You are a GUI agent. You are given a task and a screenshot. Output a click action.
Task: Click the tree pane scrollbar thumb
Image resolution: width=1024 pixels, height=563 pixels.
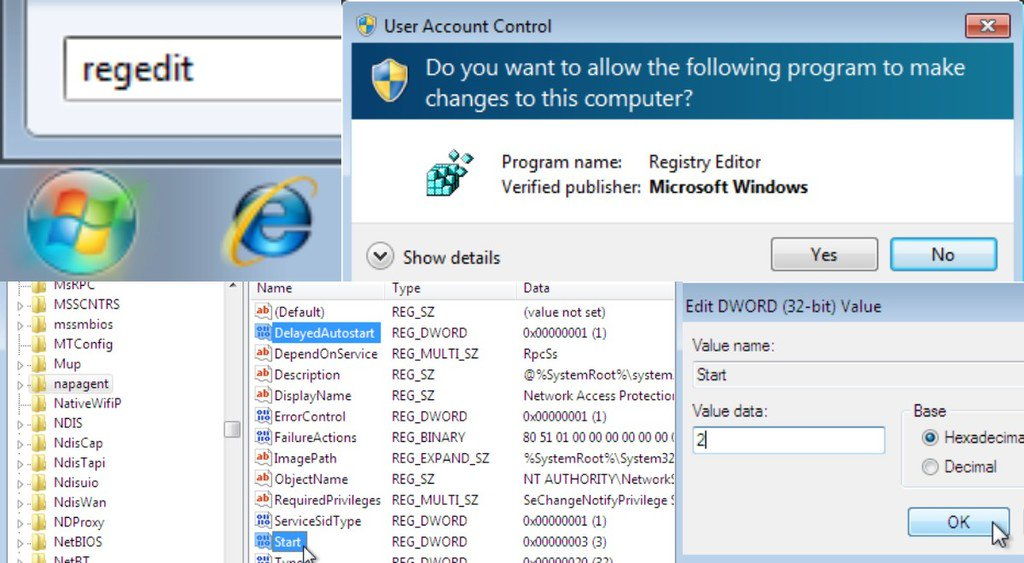(x=232, y=429)
